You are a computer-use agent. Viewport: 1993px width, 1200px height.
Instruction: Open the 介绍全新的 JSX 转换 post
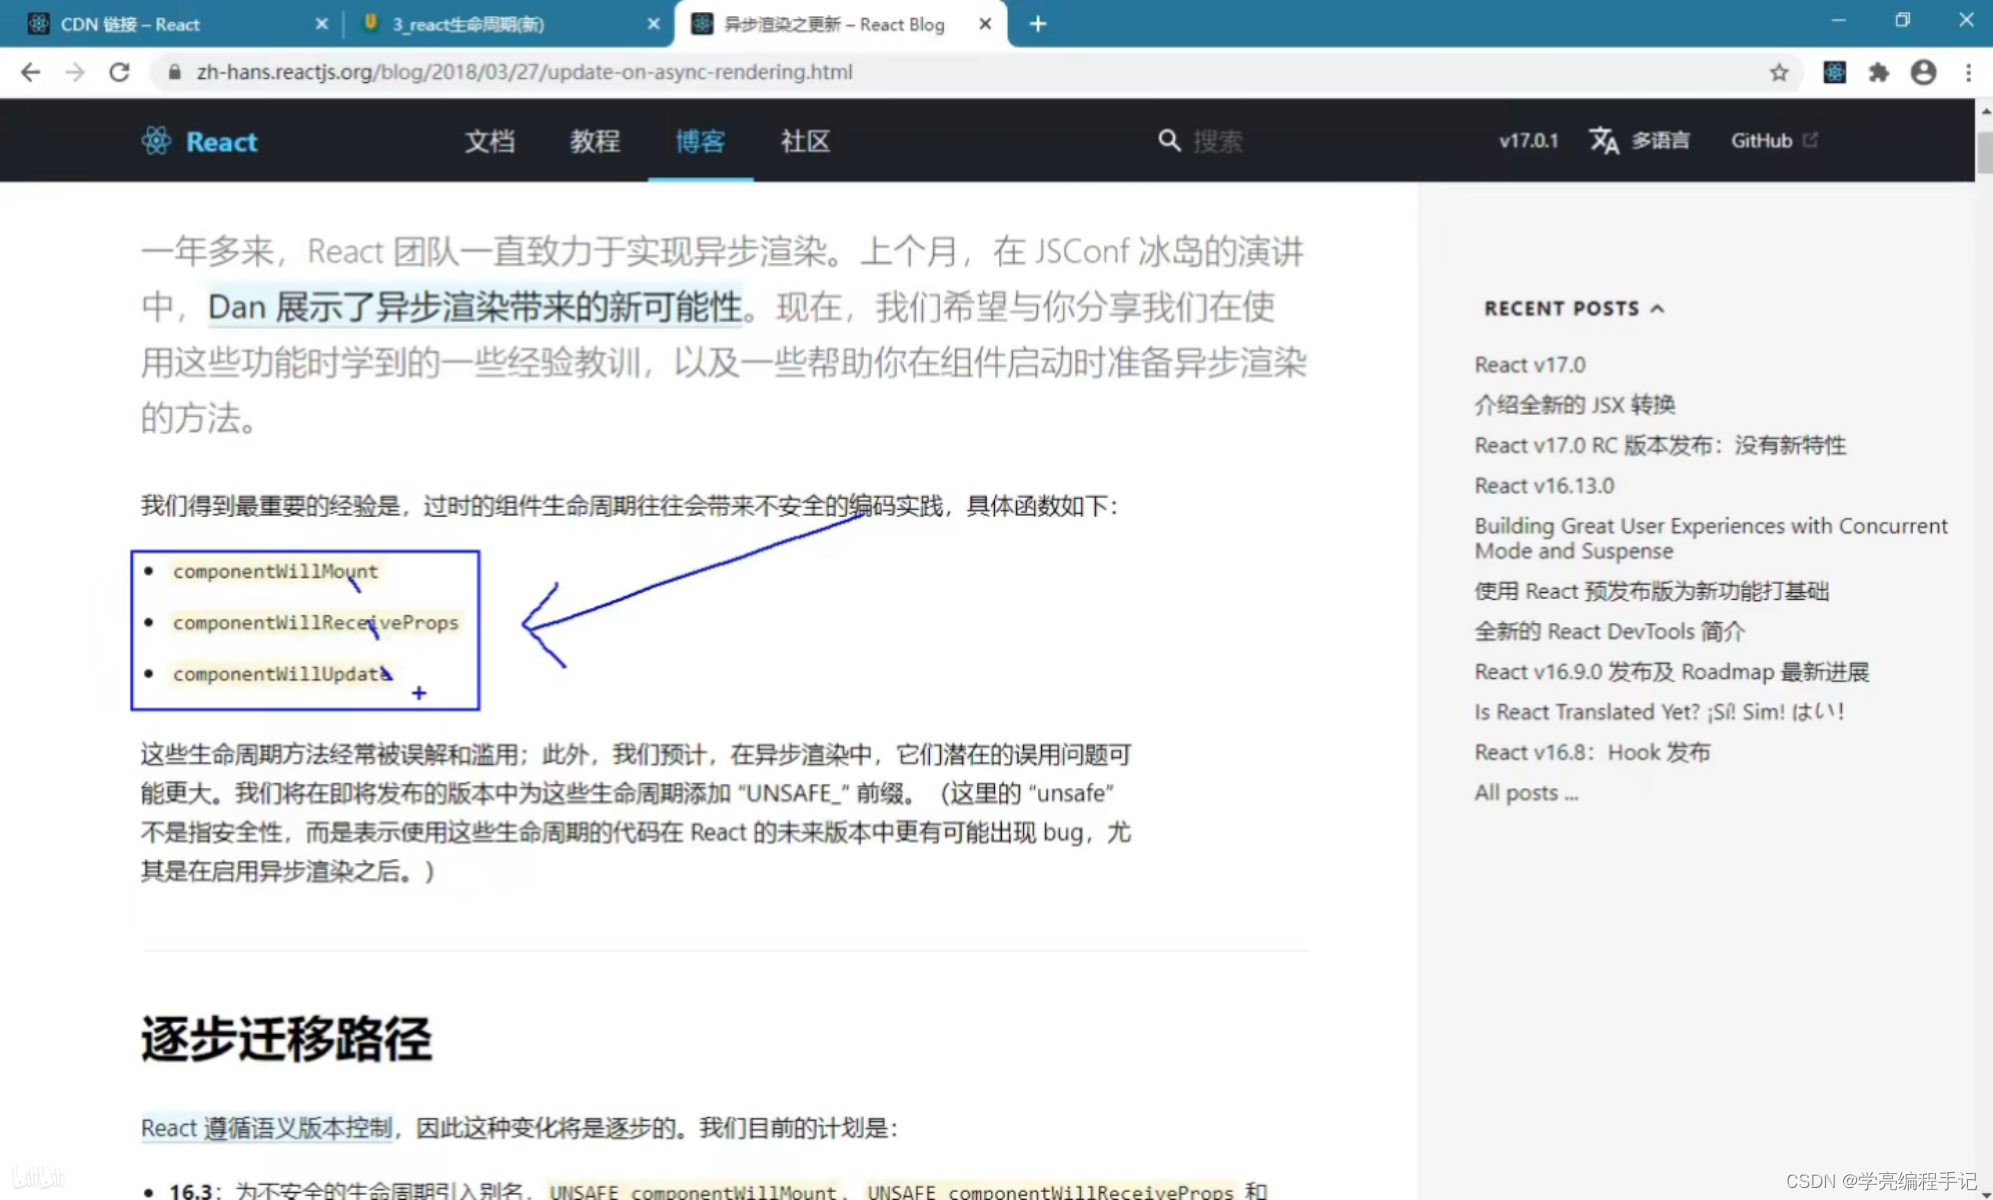pos(1575,405)
